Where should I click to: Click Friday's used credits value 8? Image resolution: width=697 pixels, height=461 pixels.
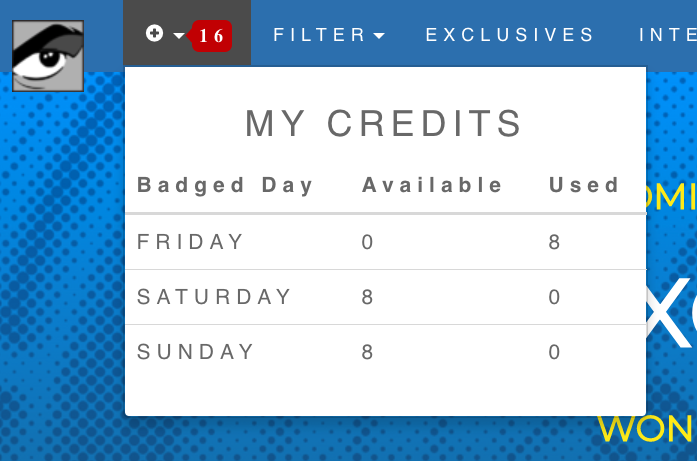[x=554, y=242]
